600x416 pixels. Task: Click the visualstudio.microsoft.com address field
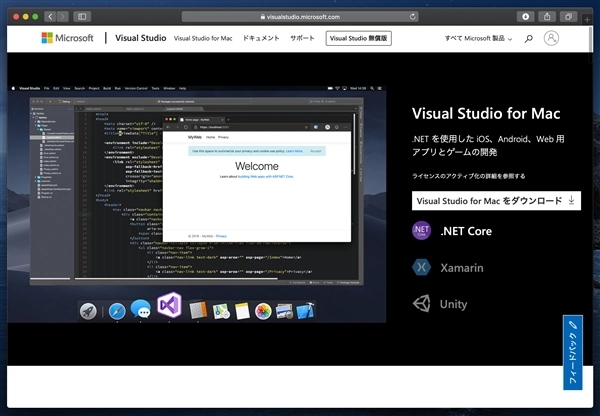pyautogui.click(x=300, y=16)
